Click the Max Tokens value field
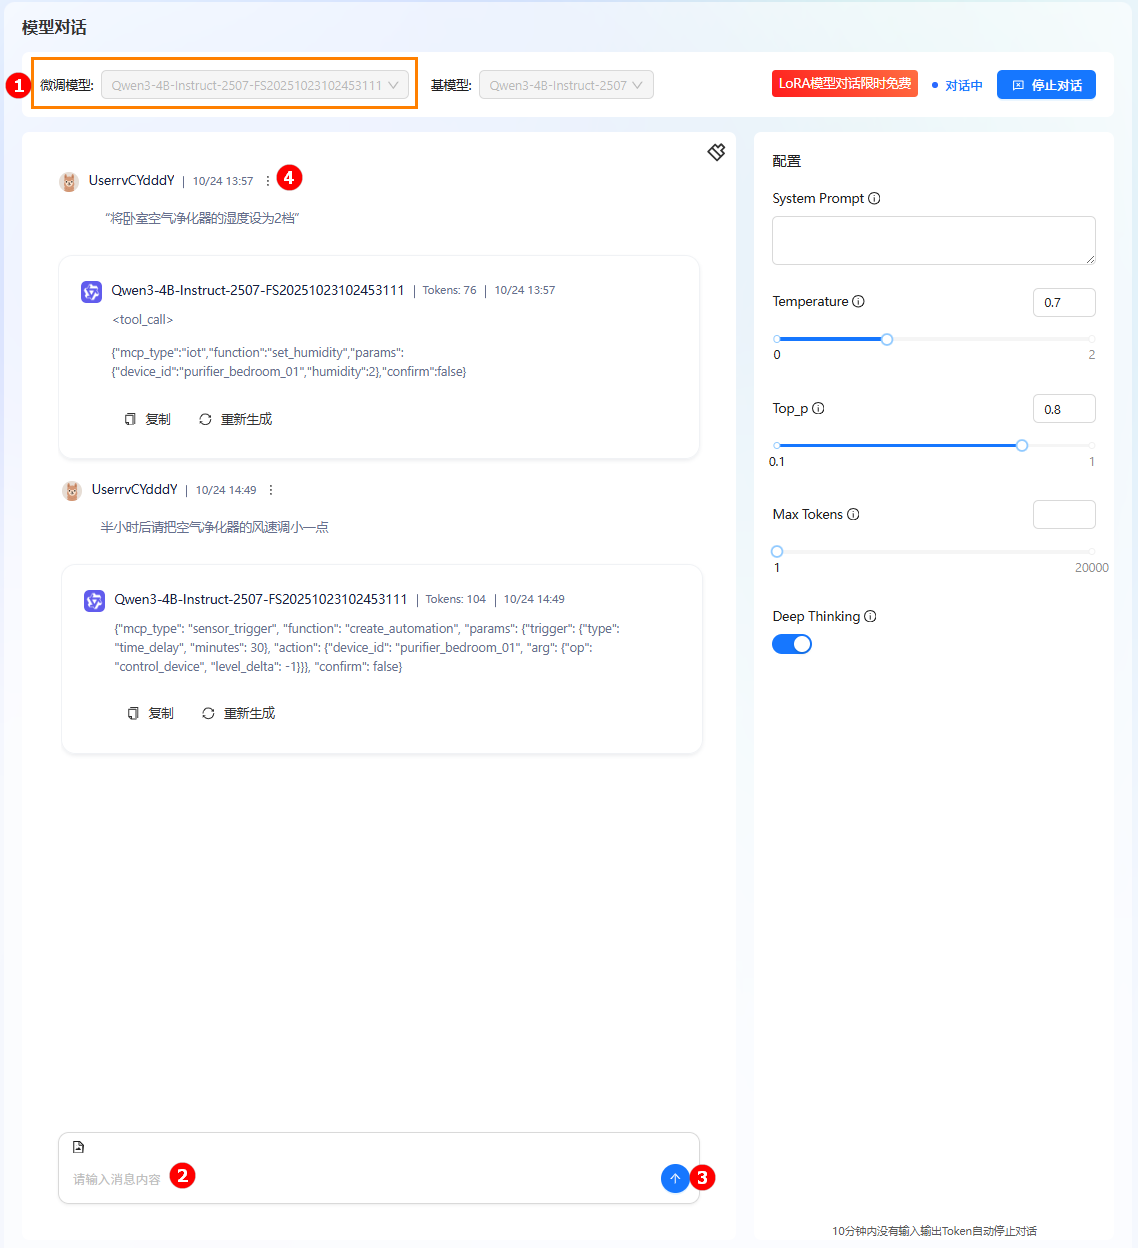The image size is (1138, 1248). tap(1063, 515)
